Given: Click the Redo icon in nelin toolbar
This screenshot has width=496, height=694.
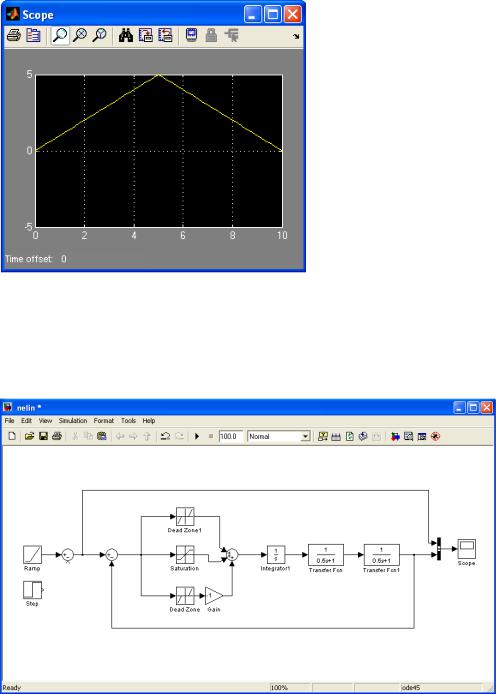Looking at the screenshot, I should tap(179, 436).
